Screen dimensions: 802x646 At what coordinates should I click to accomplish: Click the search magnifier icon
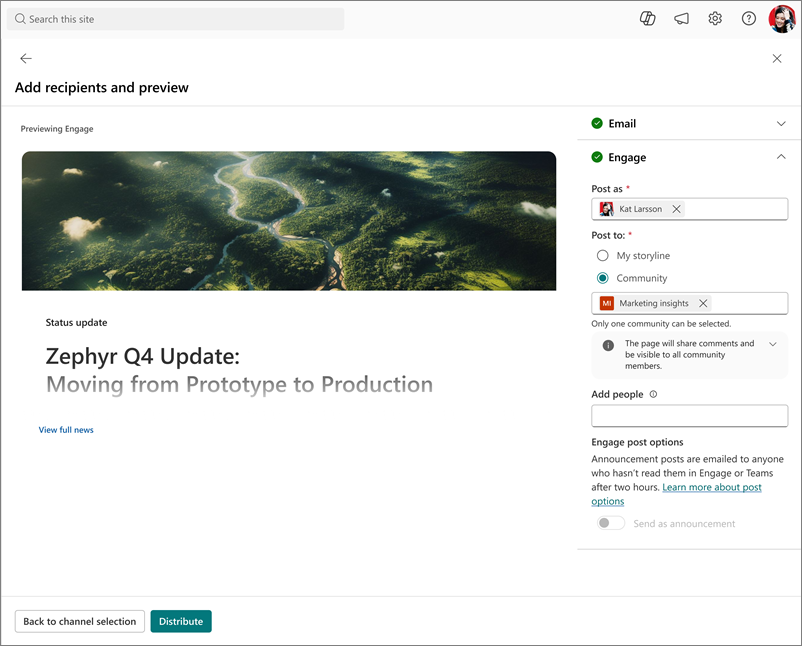coord(20,19)
